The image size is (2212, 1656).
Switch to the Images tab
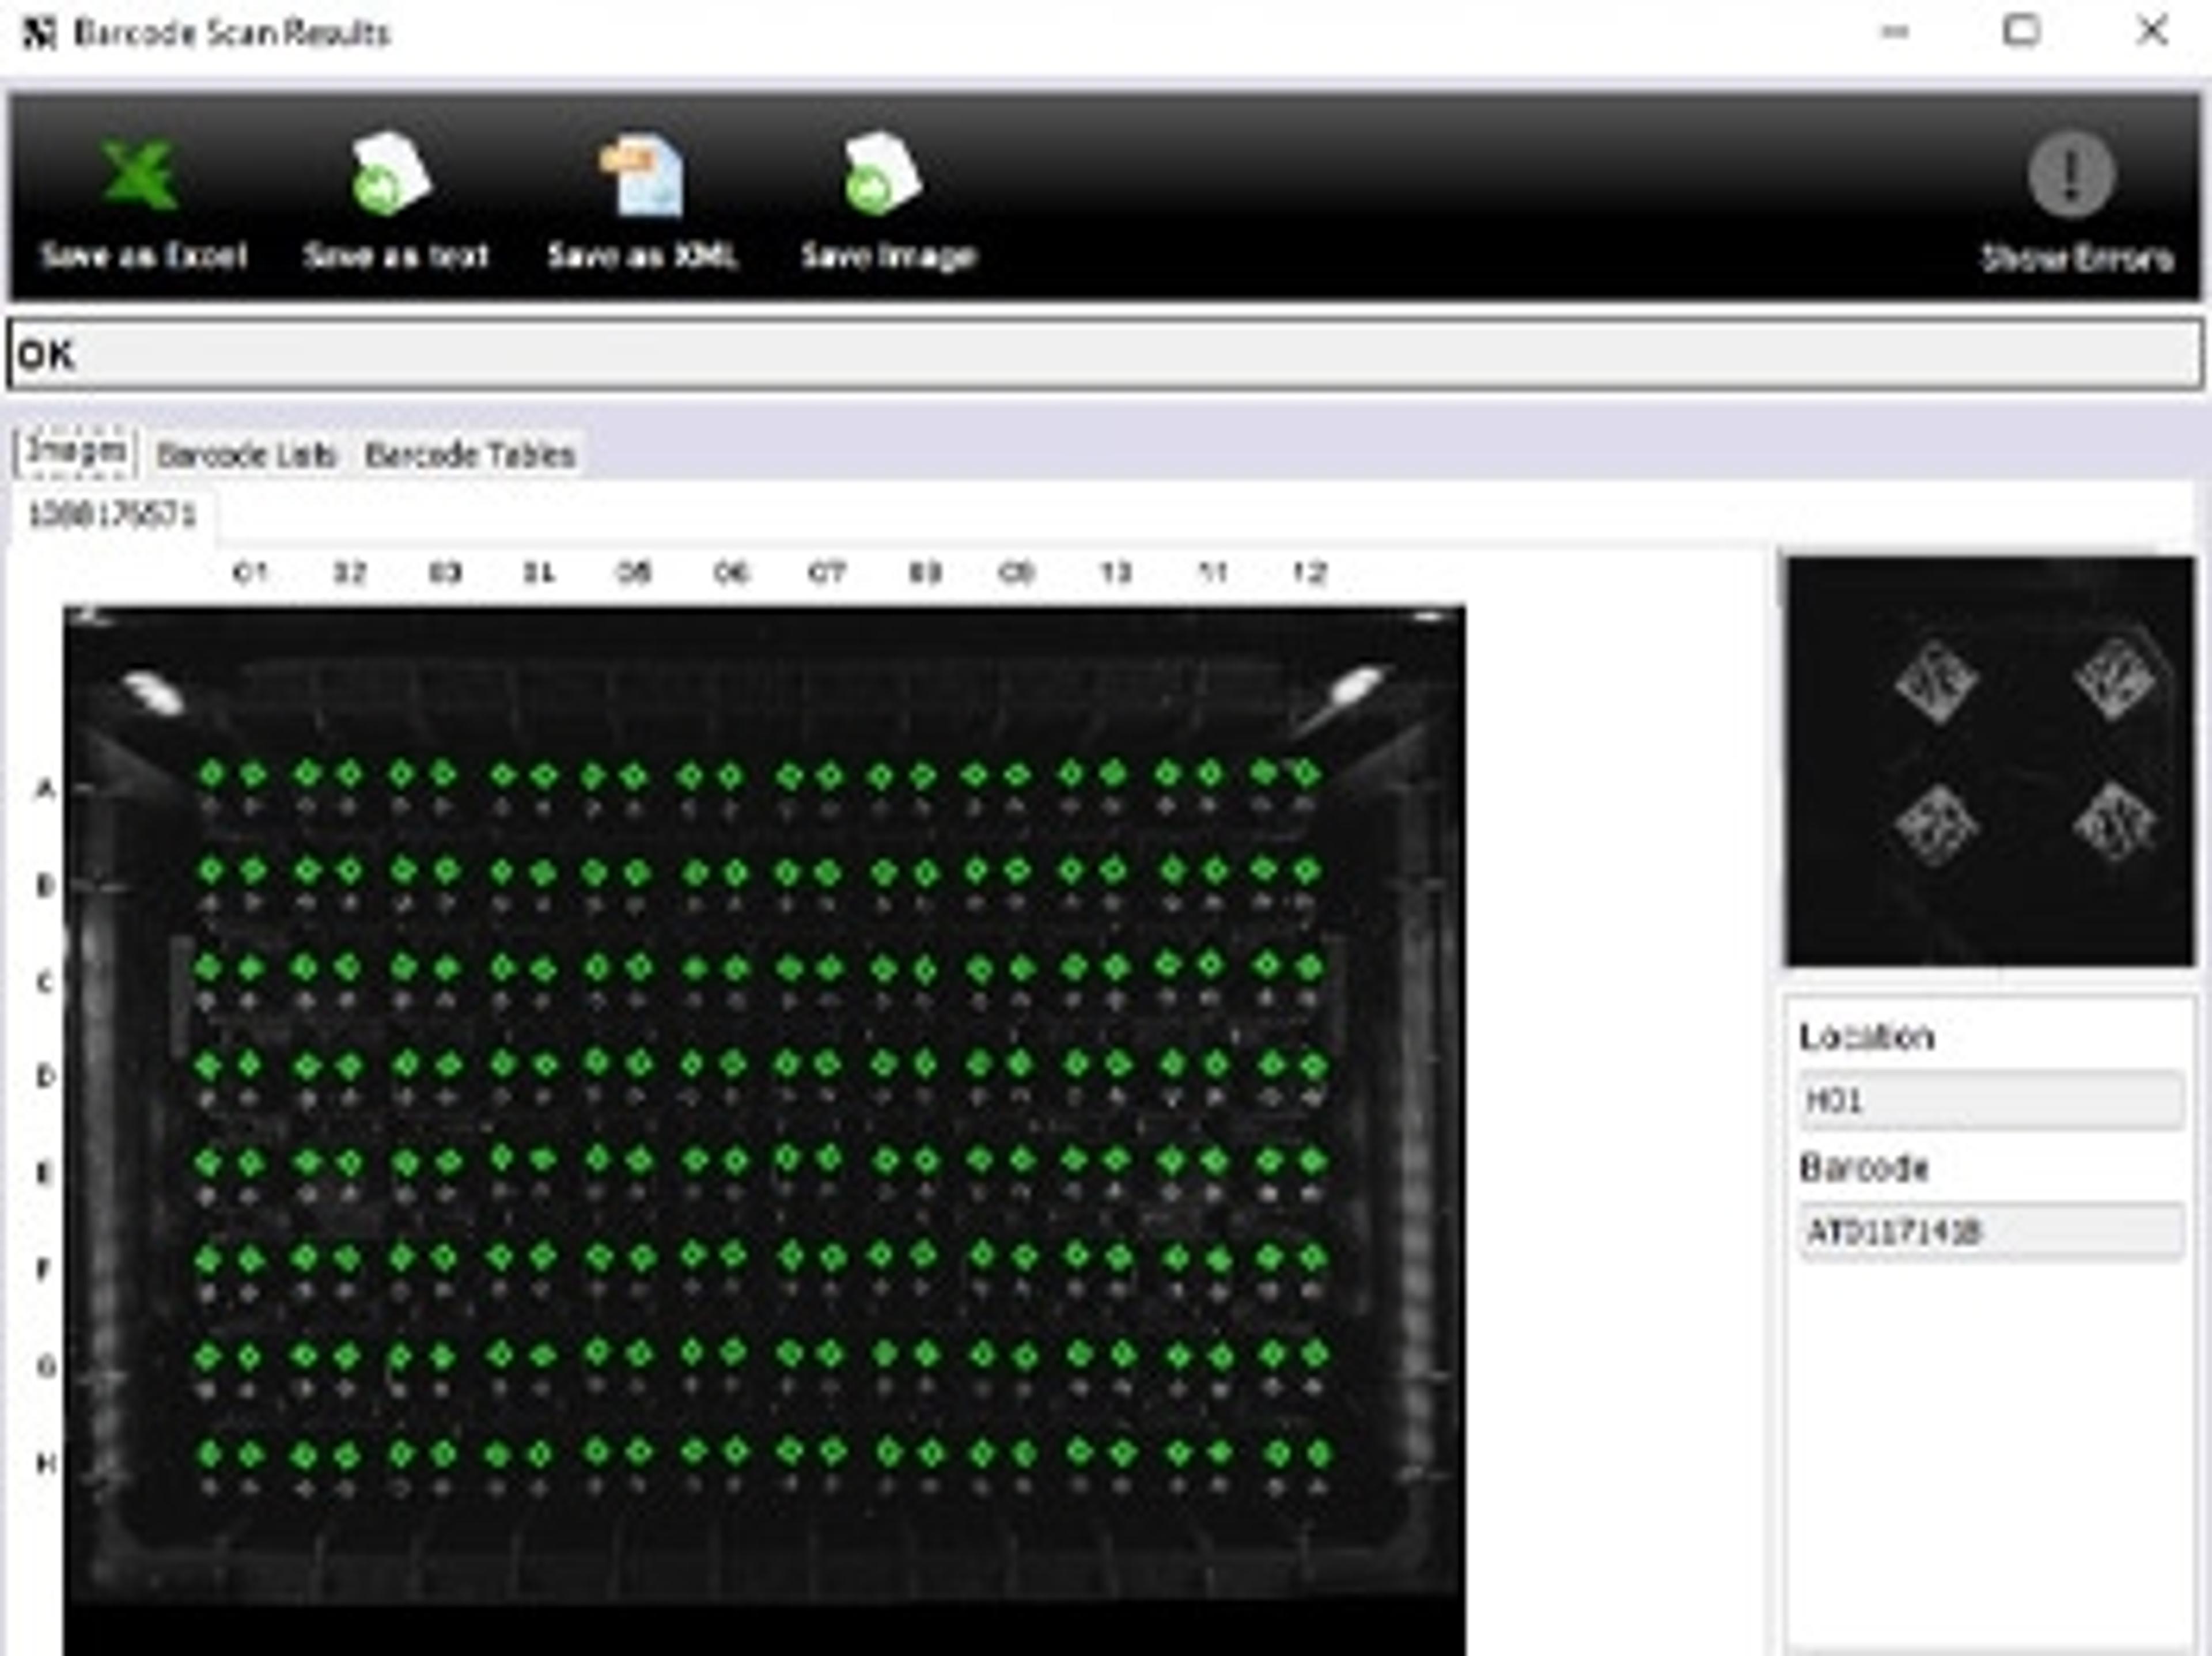[x=76, y=452]
